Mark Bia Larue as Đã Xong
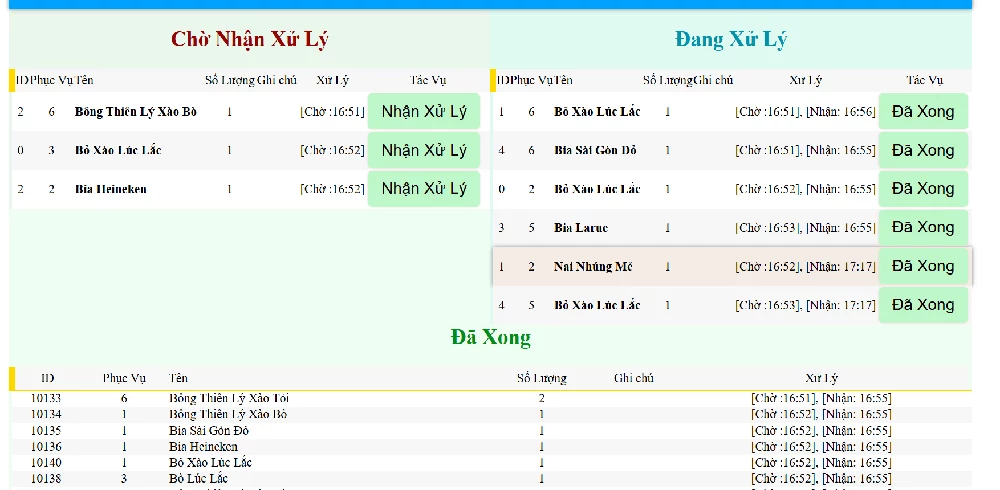Image resolution: width=1000 pixels, height=490 pixels. [x=923, y=228]
